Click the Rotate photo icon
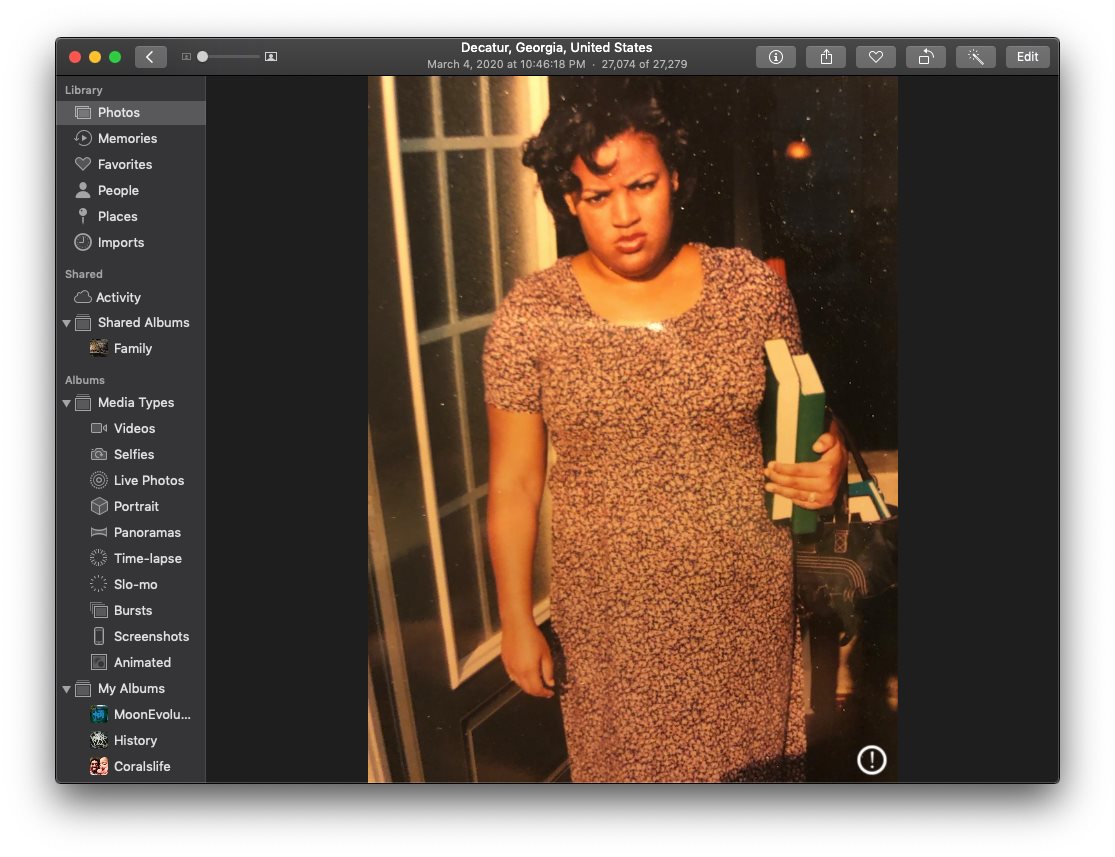The image size is (1115, 857). [925, 57]
